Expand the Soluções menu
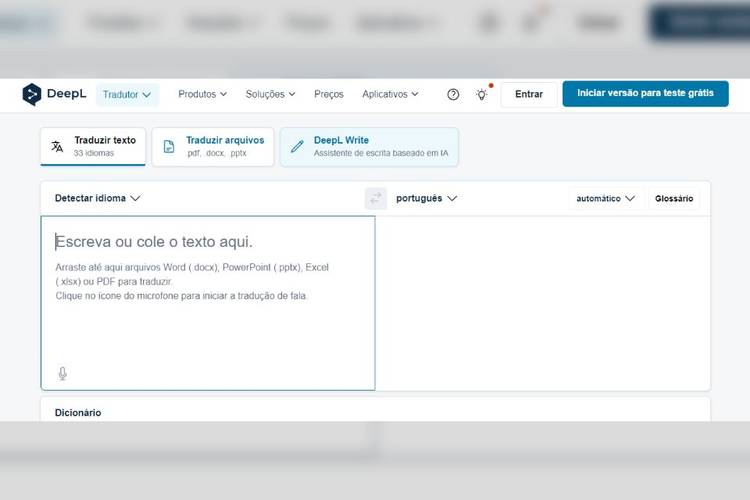 270,94
